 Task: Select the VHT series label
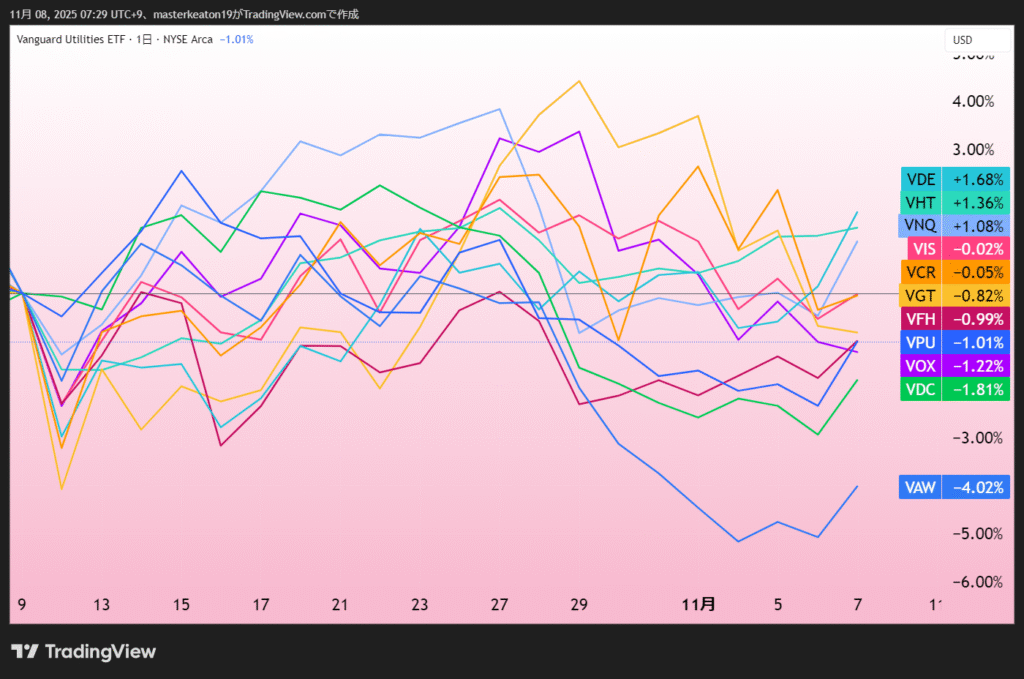[x=920, y=202]
